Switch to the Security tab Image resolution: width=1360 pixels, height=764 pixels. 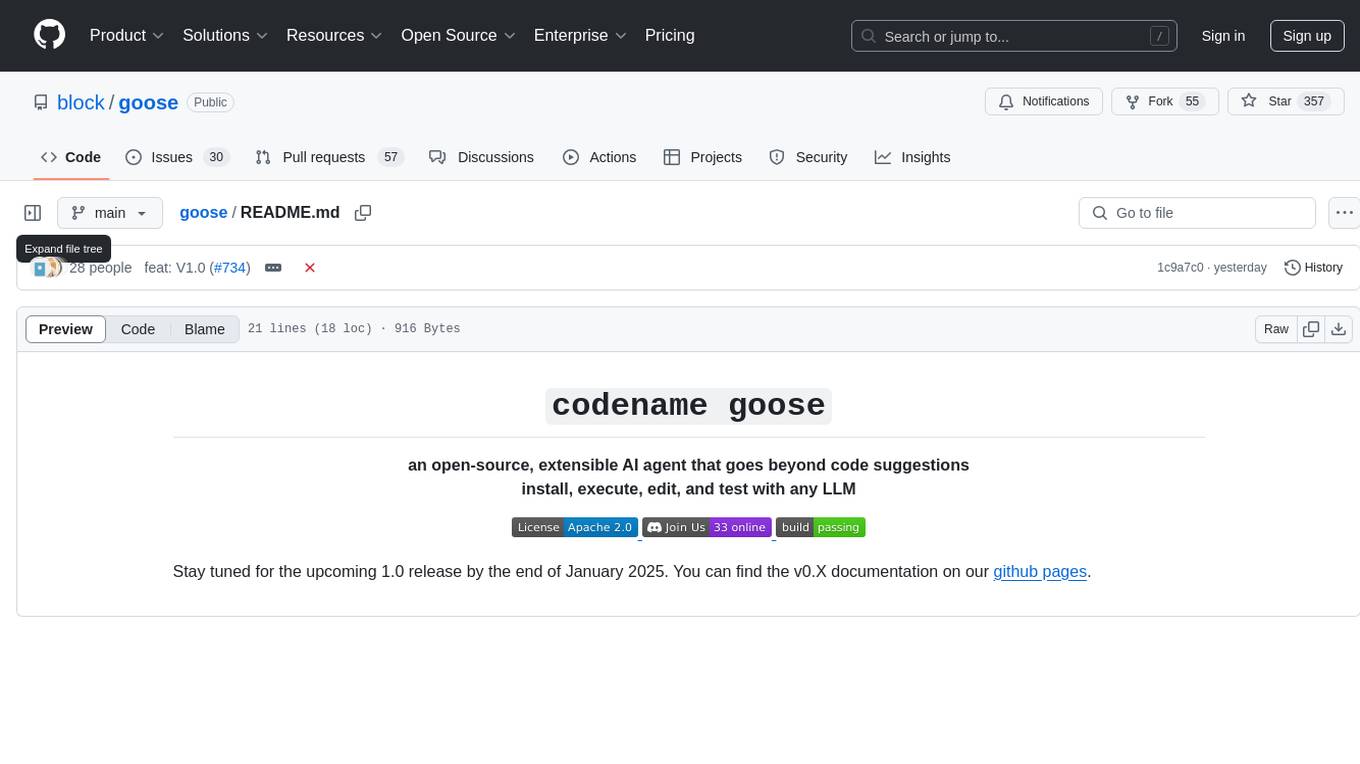coord(808,157)
